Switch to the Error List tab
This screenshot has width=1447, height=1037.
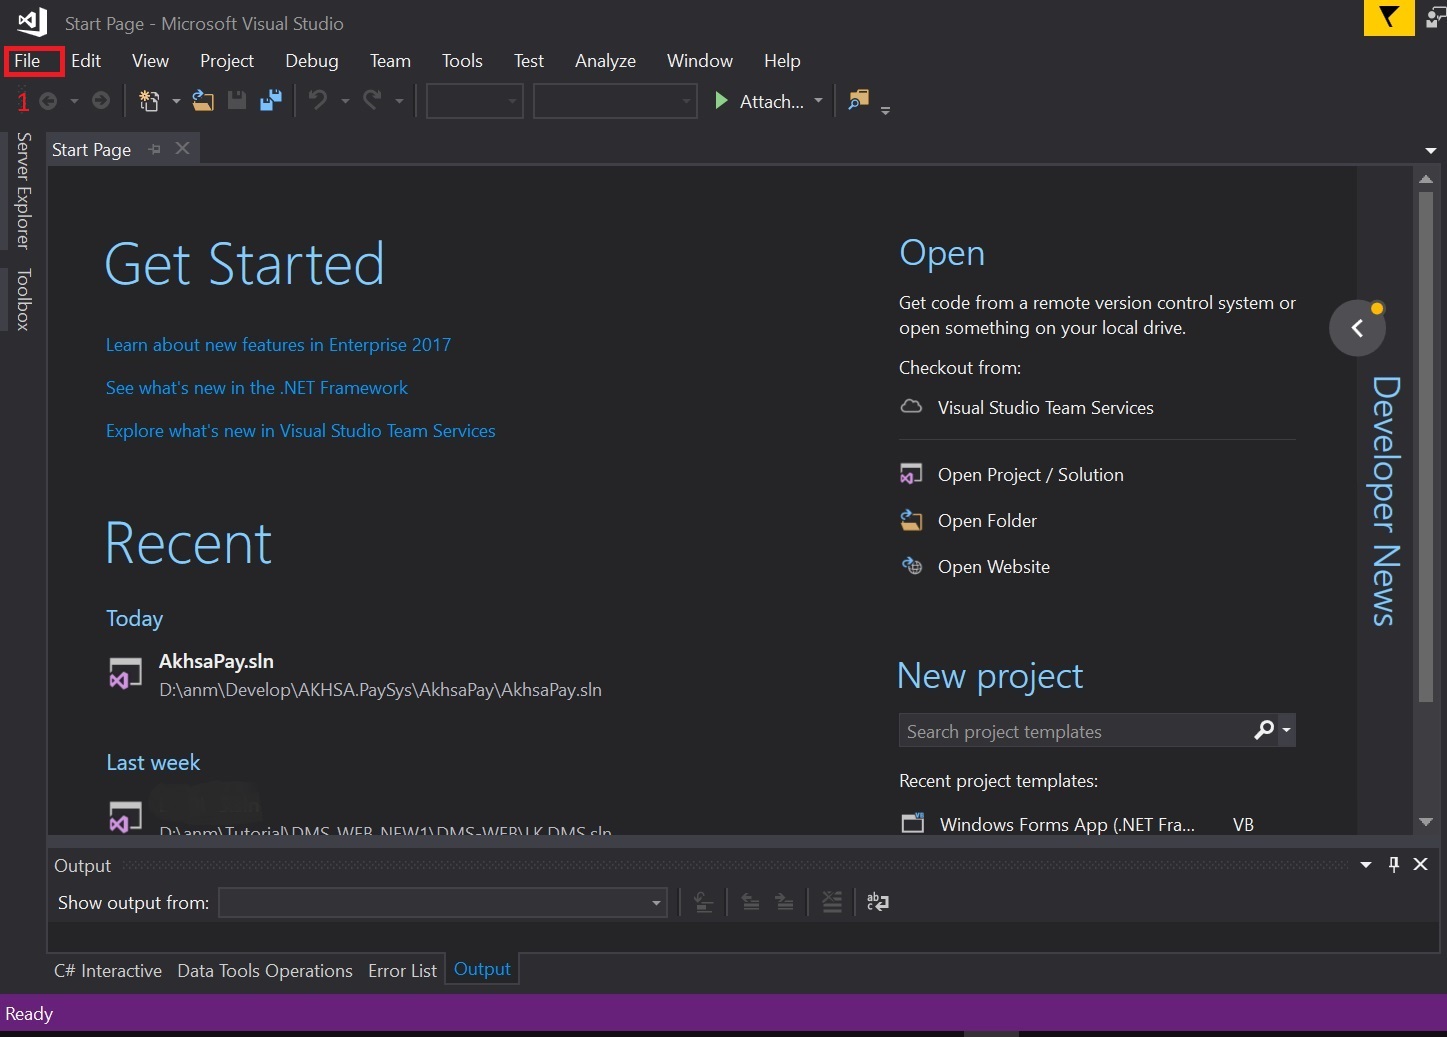[x=402, y=970]
